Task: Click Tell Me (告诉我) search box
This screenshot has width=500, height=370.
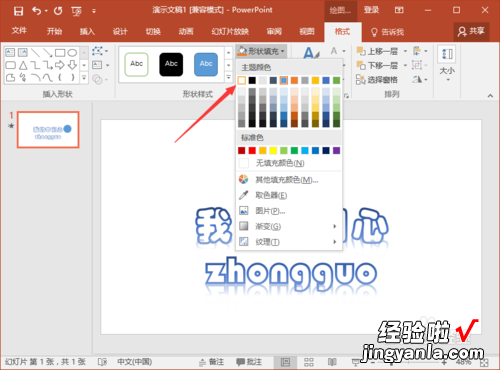Action: pyautogui.click(x=388, y=32)
